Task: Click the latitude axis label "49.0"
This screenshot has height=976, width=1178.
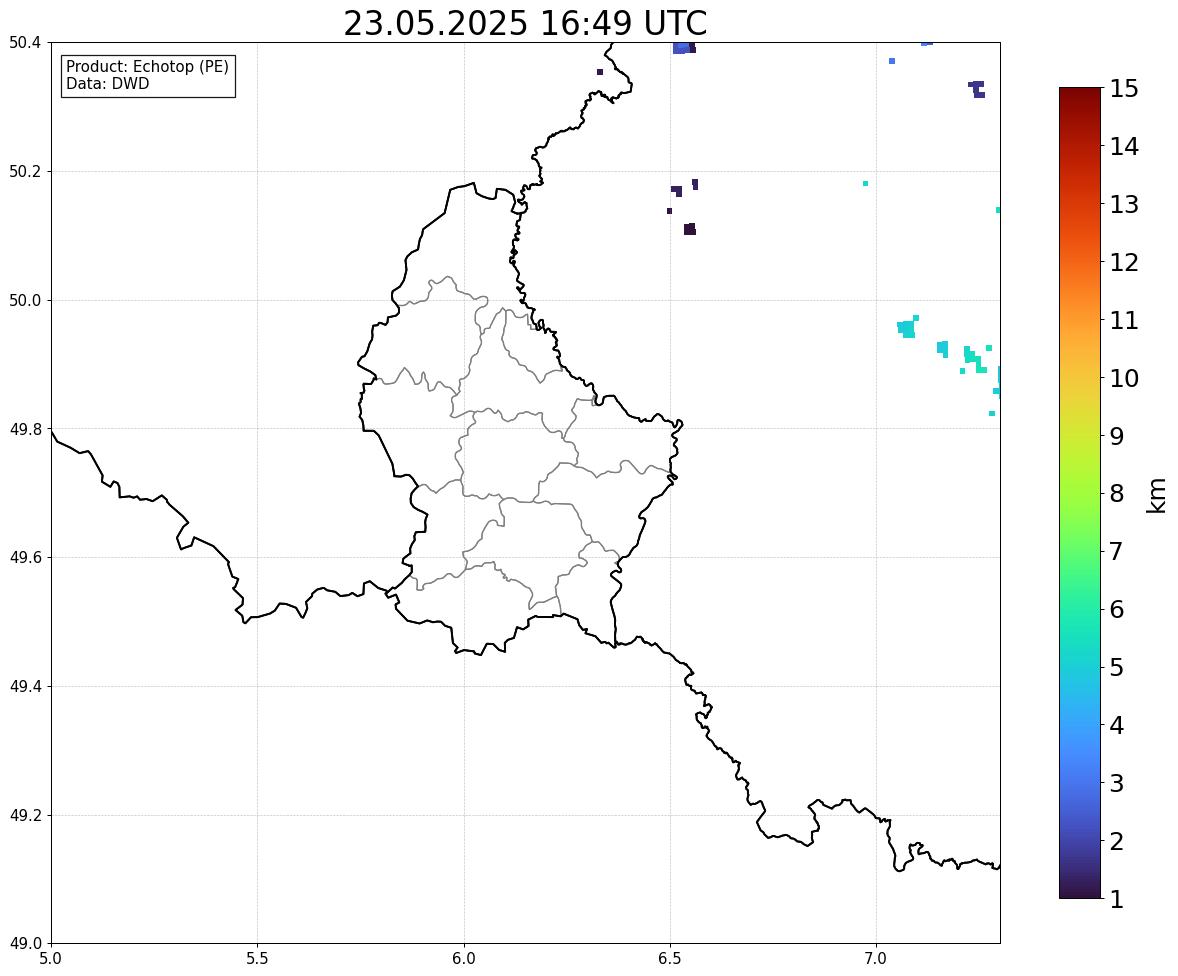Action: tap(25, 944)
